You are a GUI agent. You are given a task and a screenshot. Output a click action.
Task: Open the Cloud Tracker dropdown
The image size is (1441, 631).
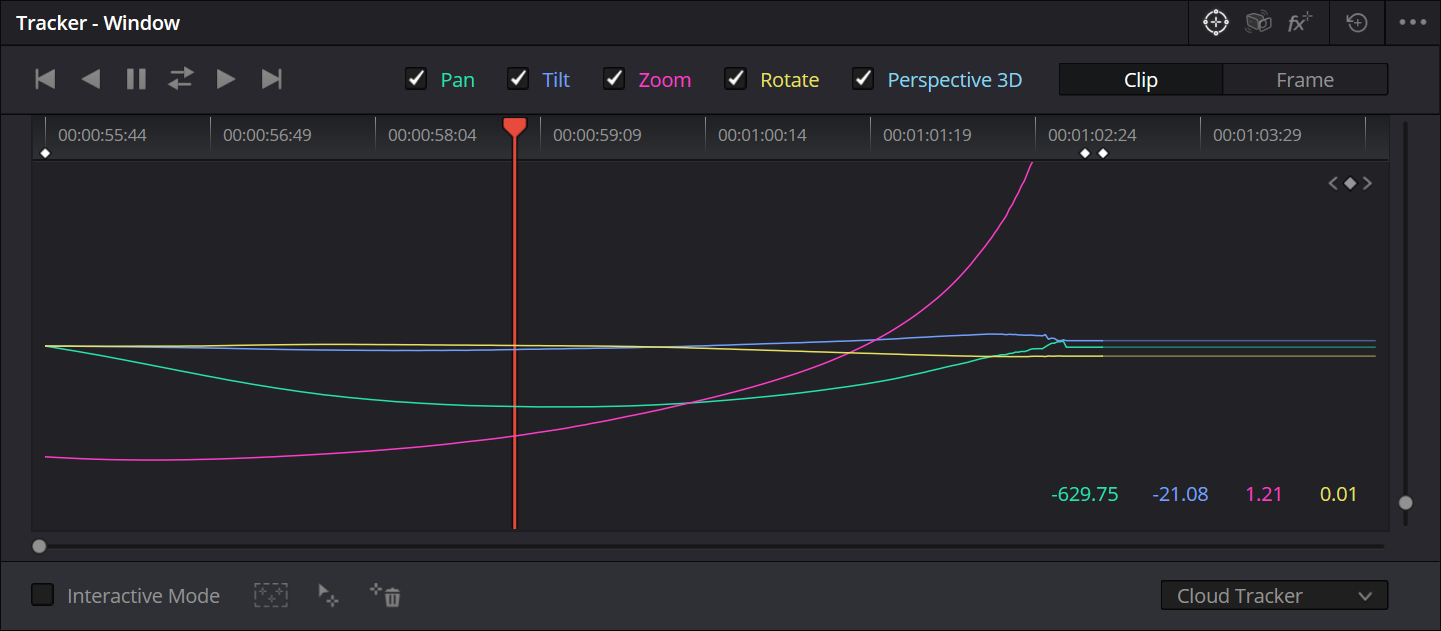(1274, 596)
